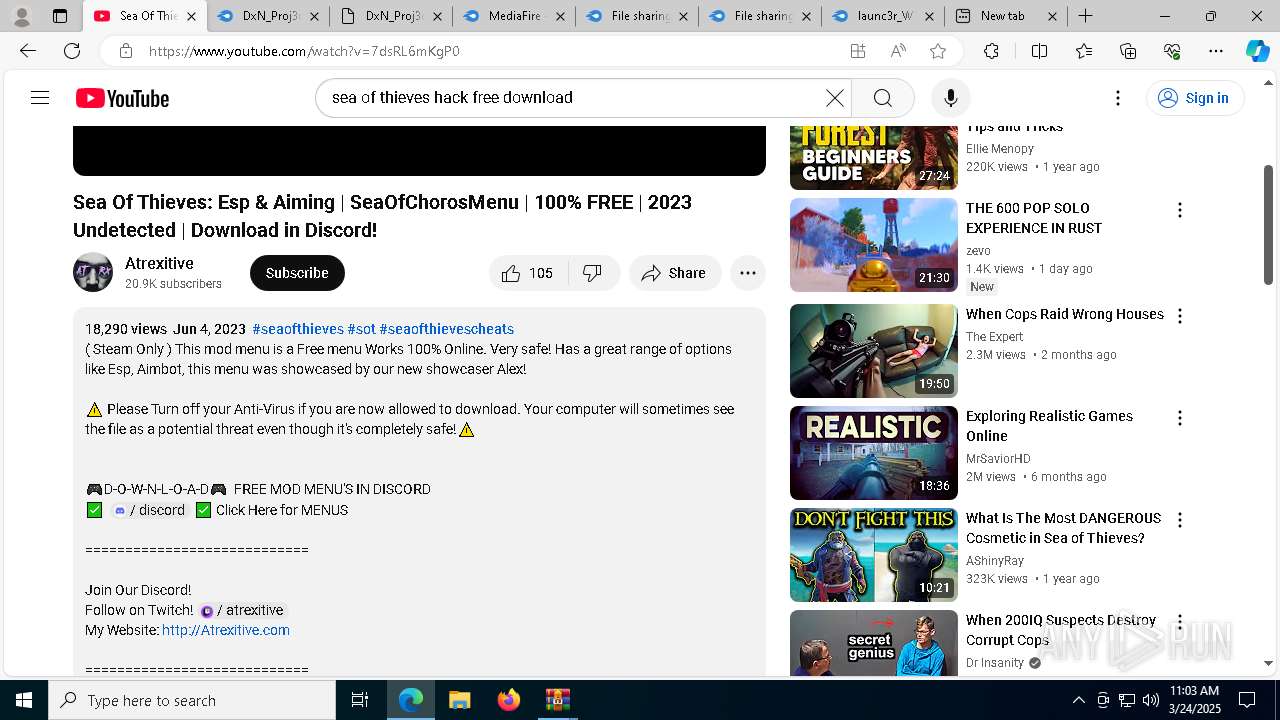This screenshot has height=720, width=1280.
Task: Open YouTube settings three-dot menu
Action: 1118,98
